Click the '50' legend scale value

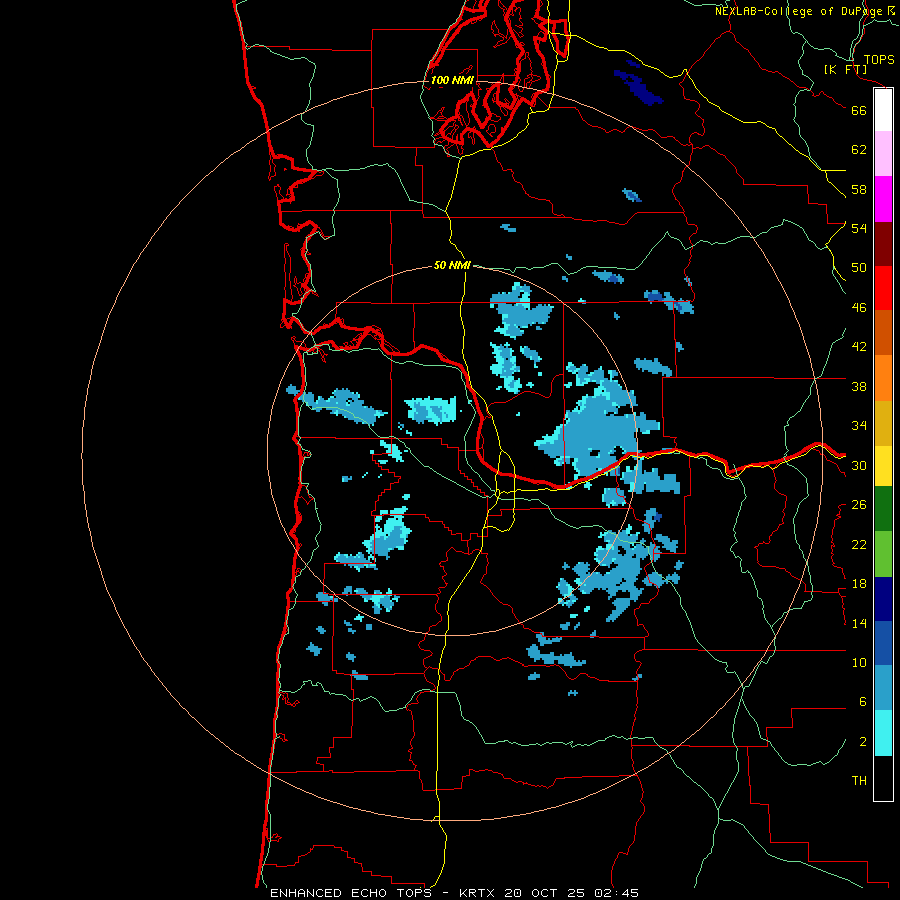point(859,268)
